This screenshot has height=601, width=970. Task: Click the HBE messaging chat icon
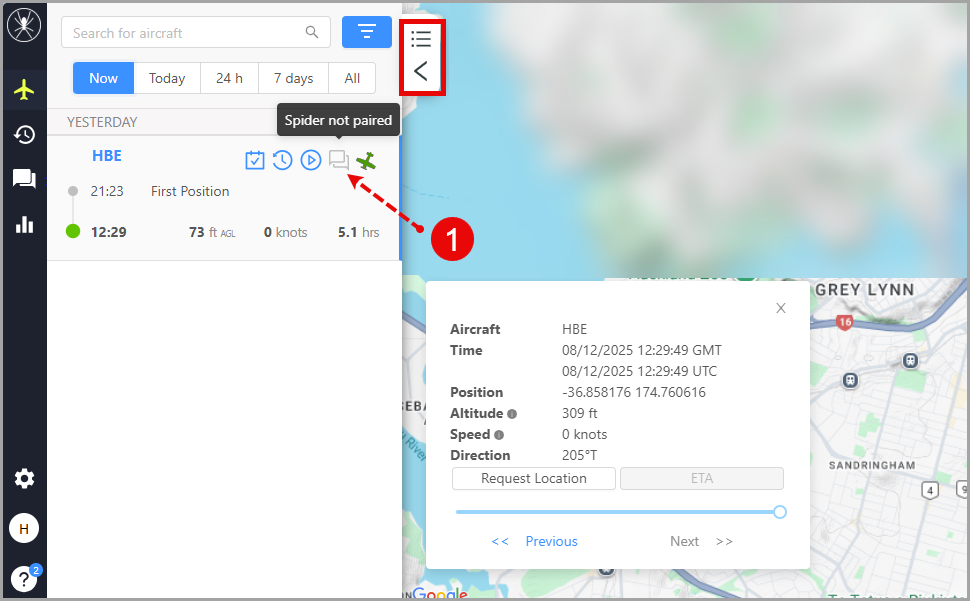click(339, 160)
